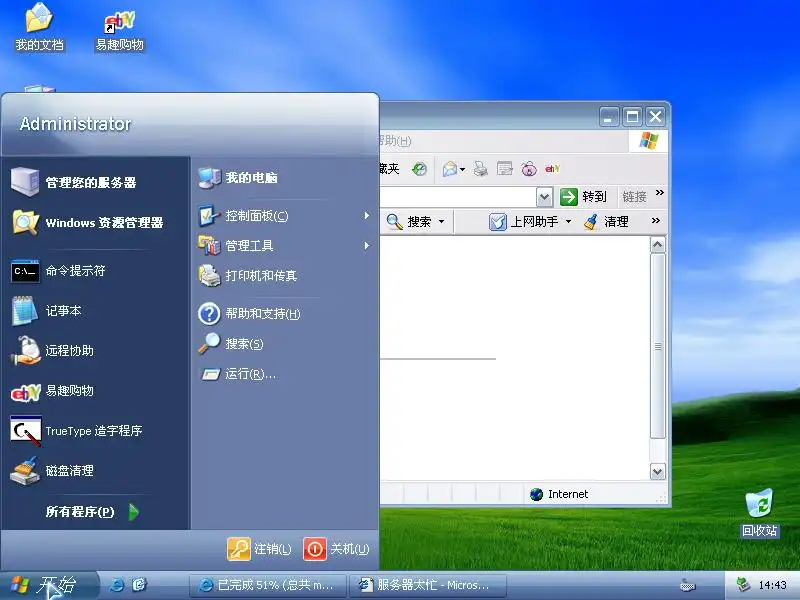Viewport: 800px width, 600px height.
Task: Click the 转到 Go button
Action: pos(583,197)
